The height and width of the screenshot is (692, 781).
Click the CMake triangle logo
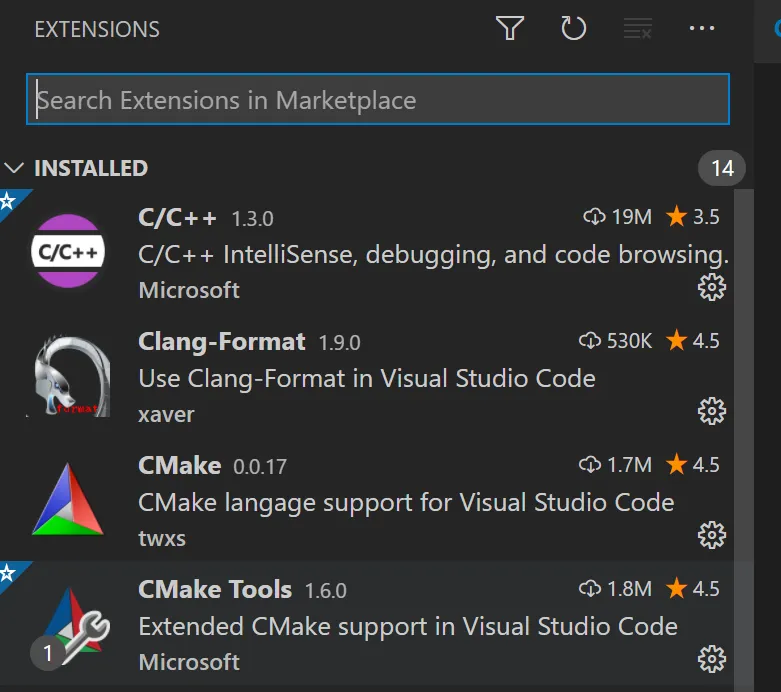click(x=68, y=499)
